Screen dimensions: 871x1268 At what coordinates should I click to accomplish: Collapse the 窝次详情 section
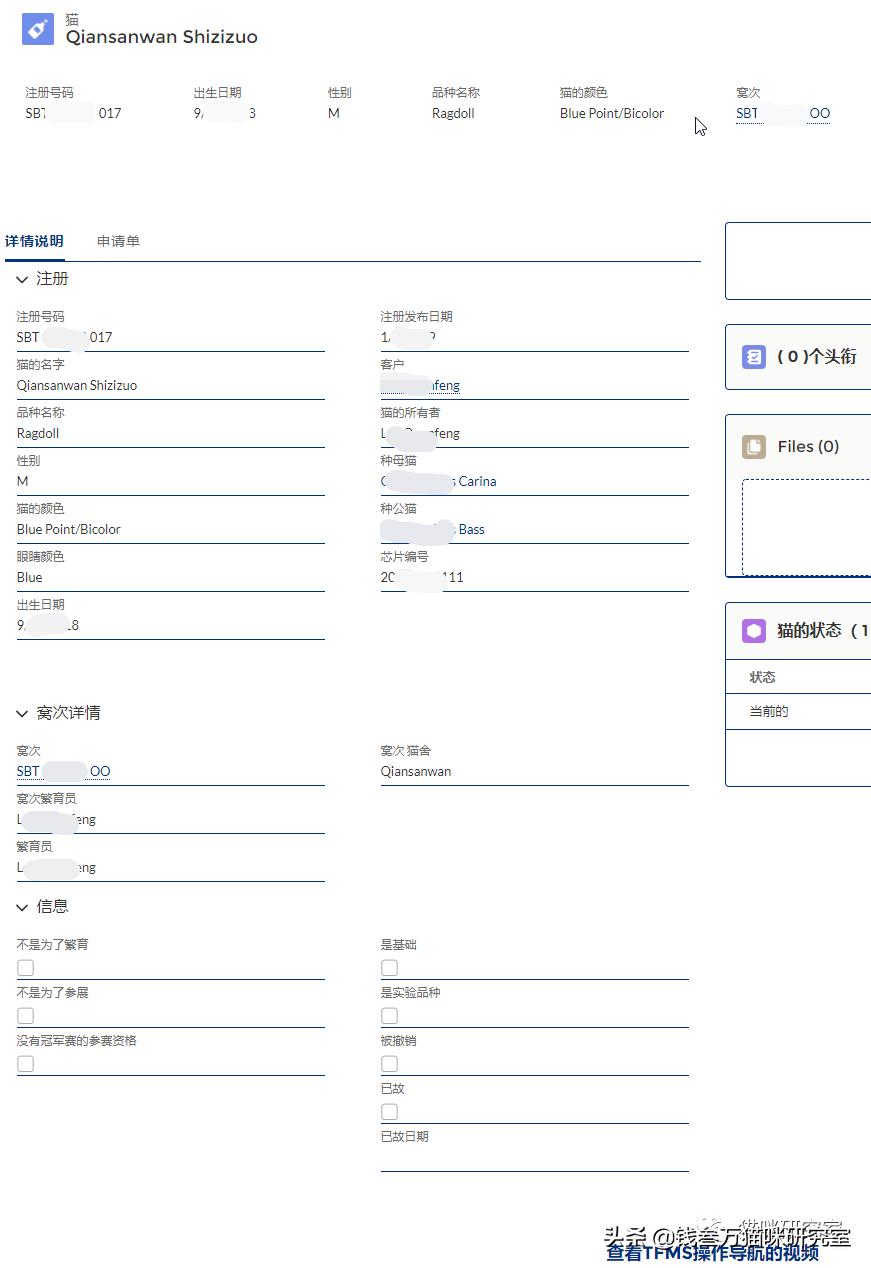click(22, 713)
